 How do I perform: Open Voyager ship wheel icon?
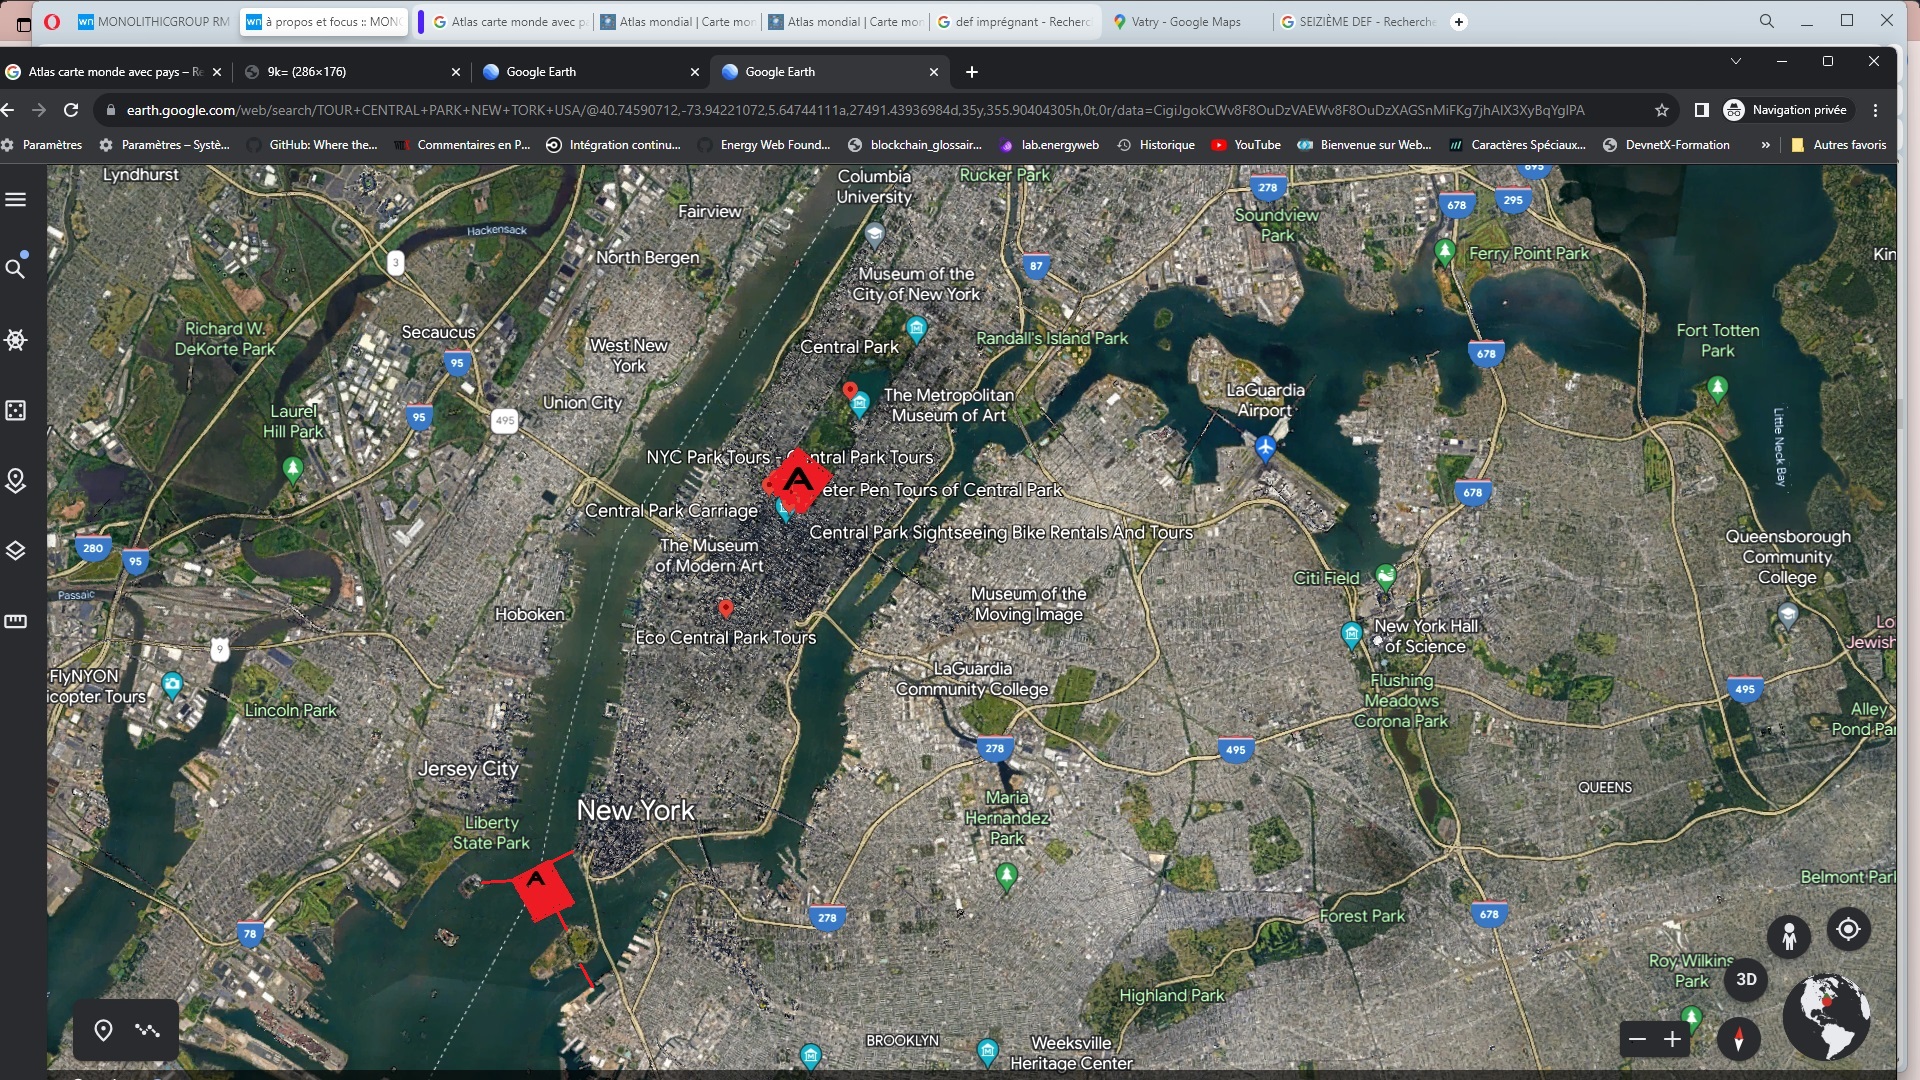(x=16, y=340)
